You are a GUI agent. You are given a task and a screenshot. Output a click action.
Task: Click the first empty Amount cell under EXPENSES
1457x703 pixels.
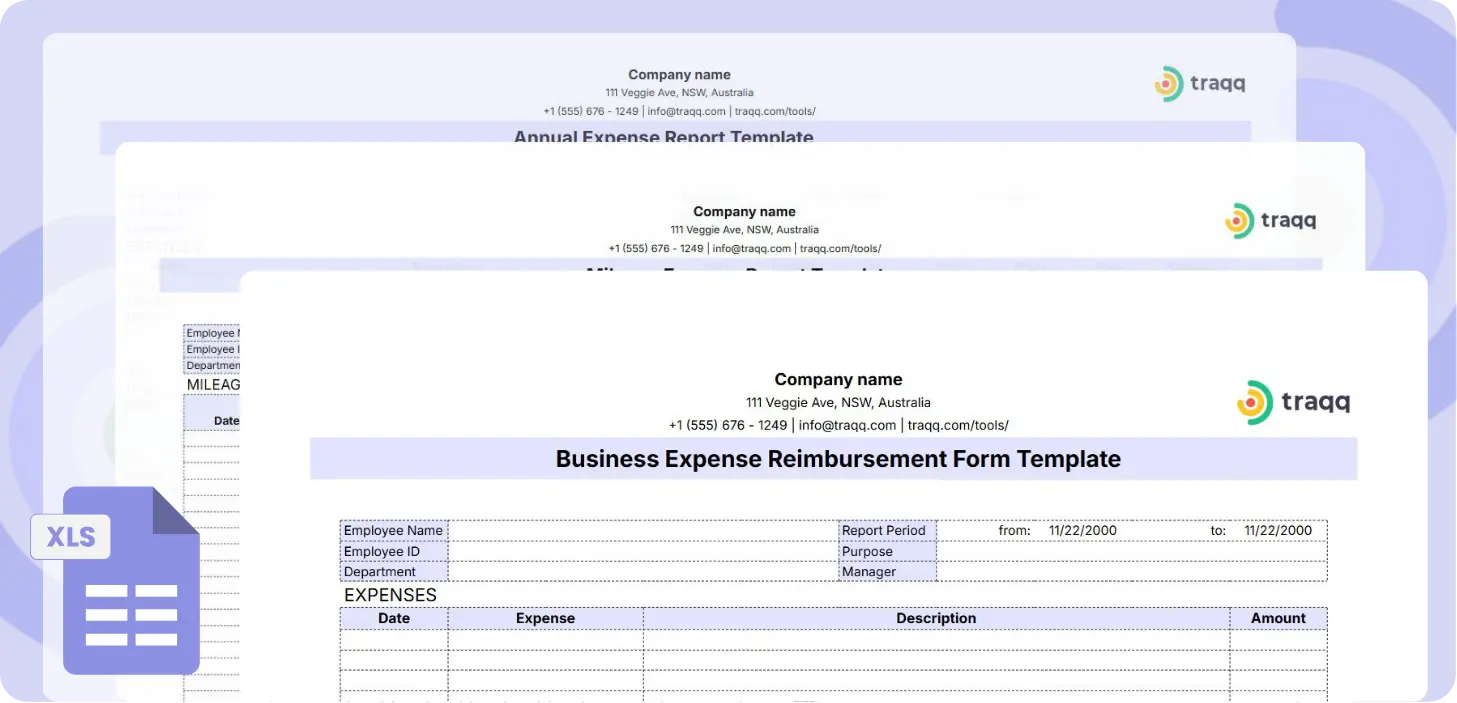coord(1278,640)
